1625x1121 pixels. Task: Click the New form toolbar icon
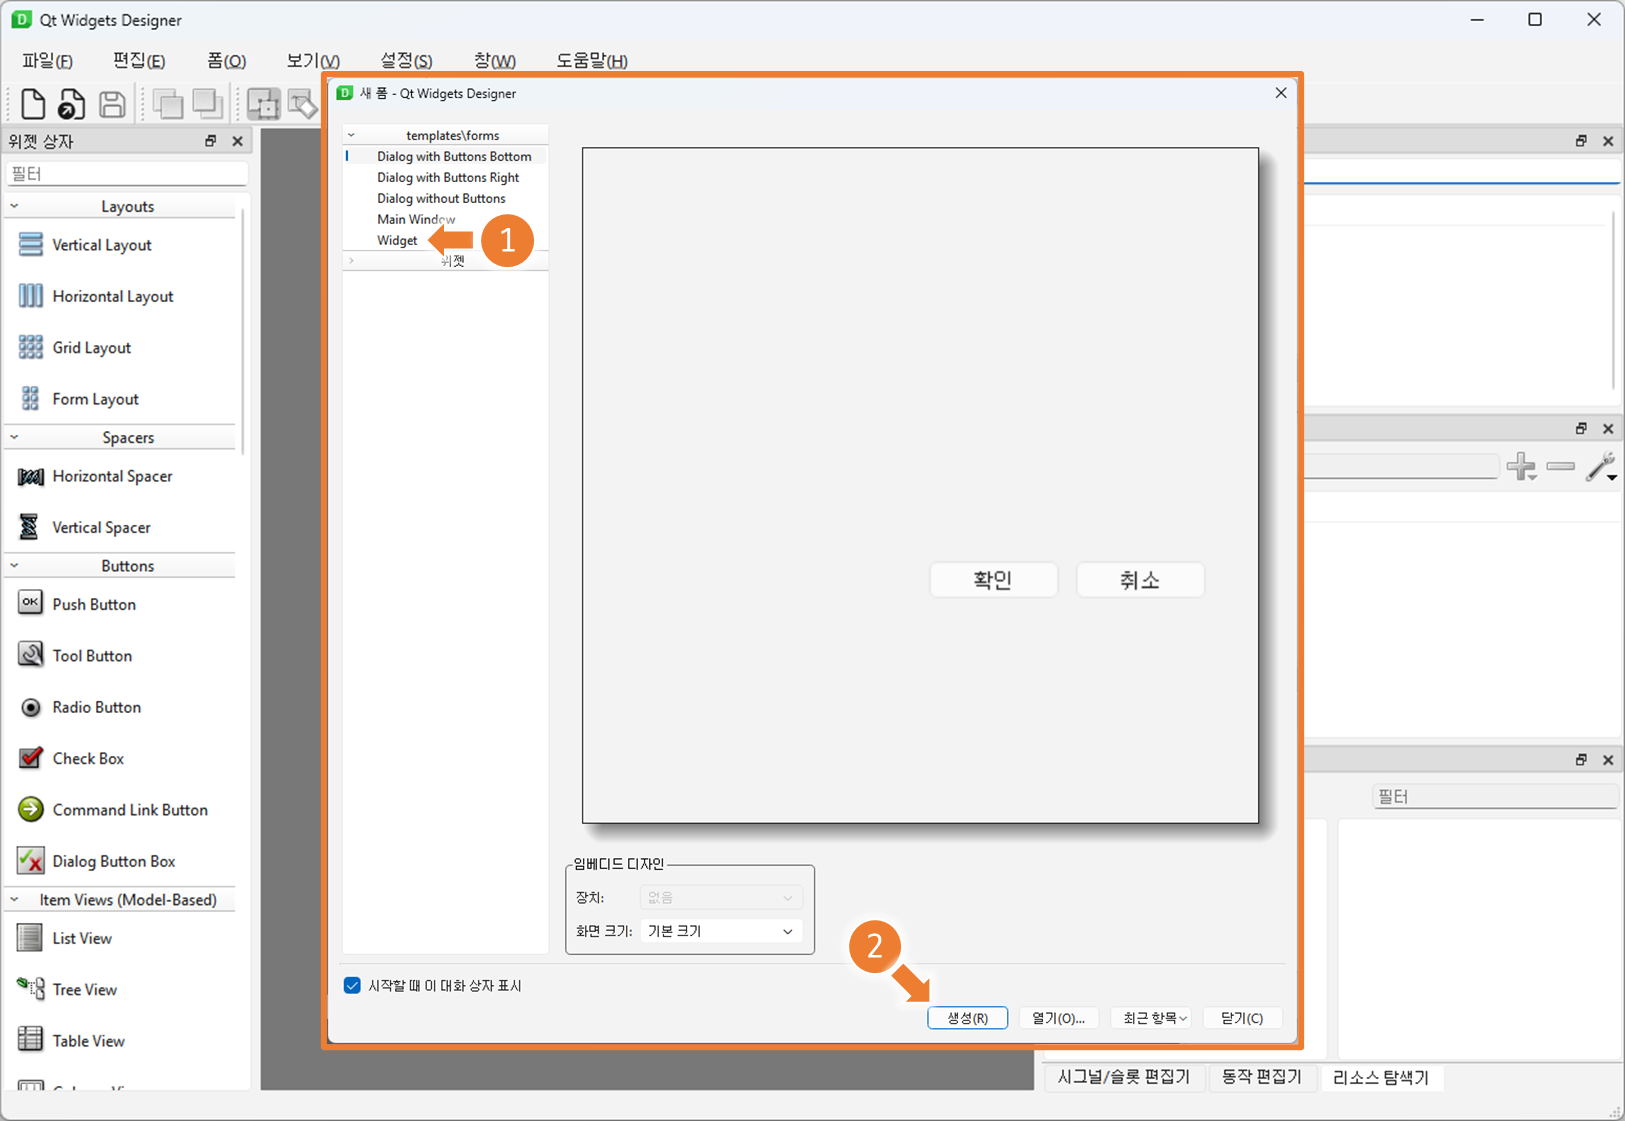(x=32, y=104)
